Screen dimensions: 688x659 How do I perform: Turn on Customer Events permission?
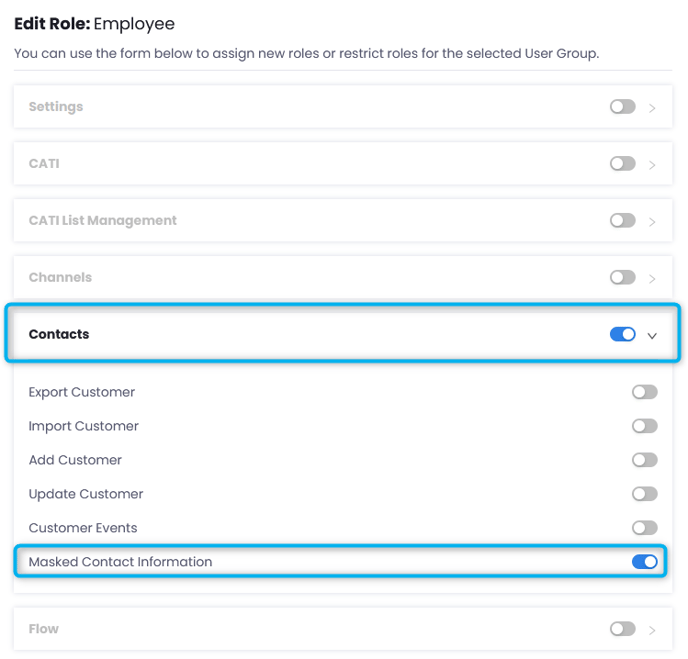click(644, 528)
